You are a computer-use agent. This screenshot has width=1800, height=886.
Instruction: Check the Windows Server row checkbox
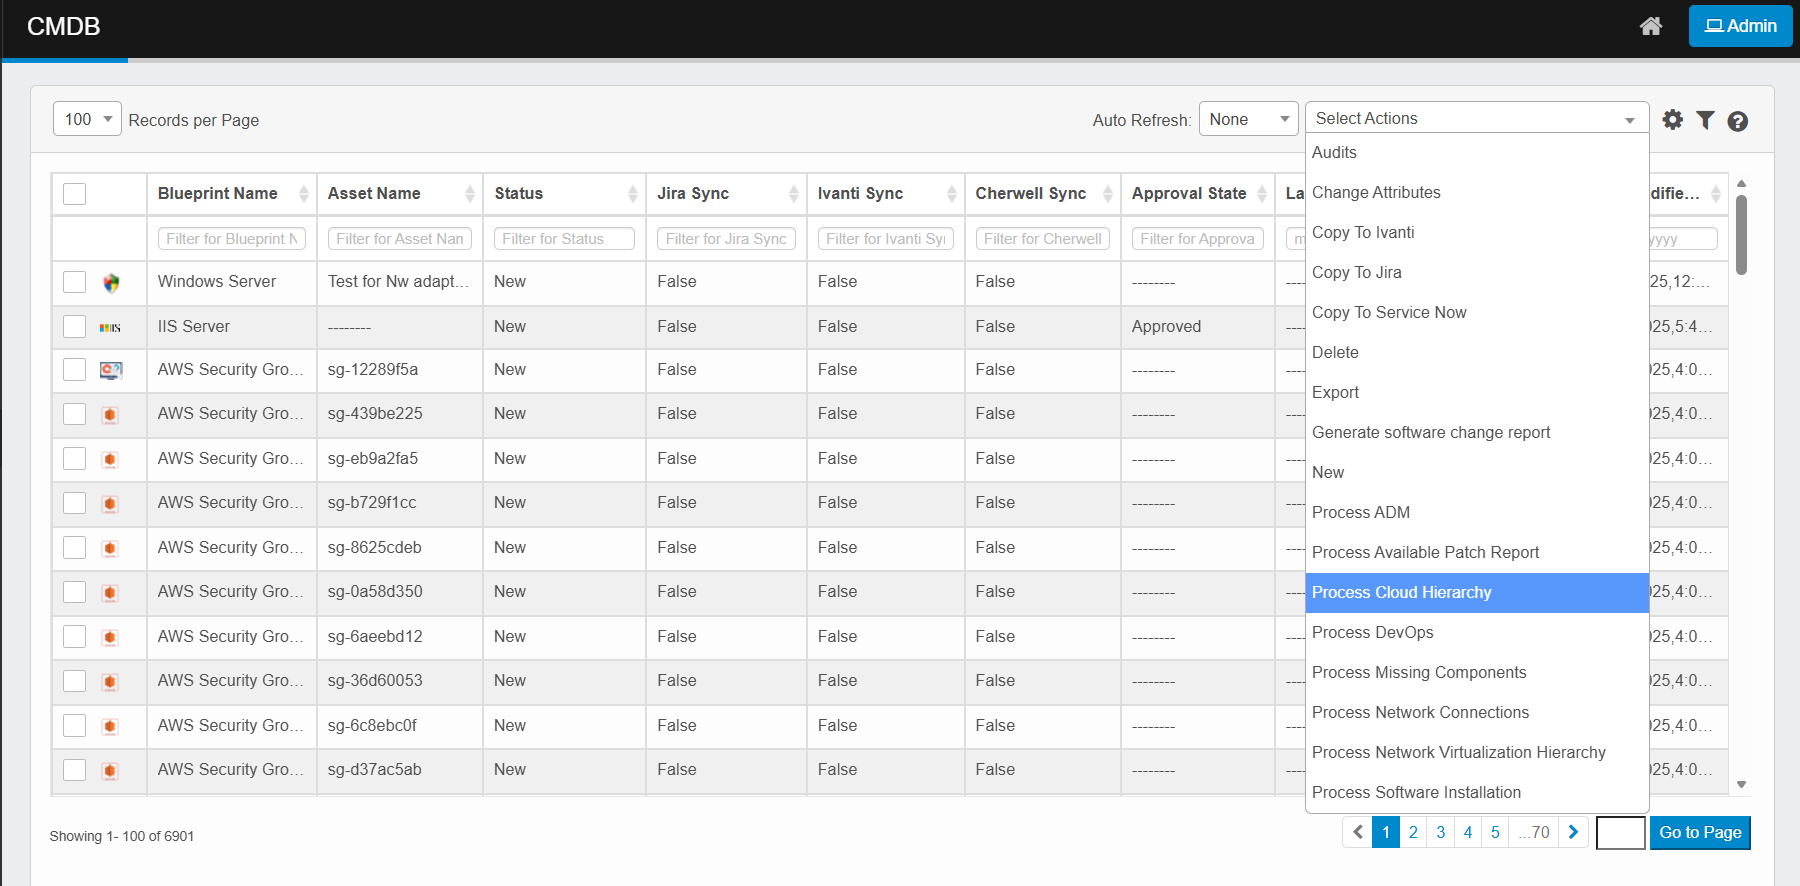[x=75, y=282]
